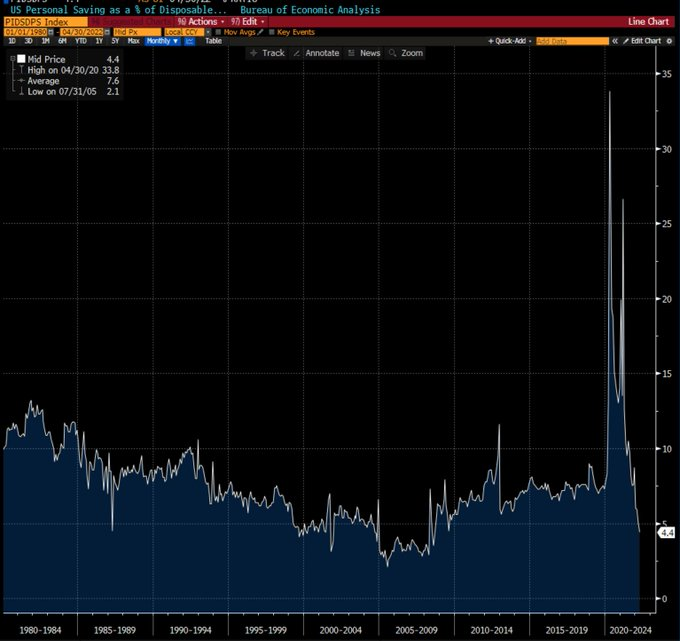Select the 1D range tab
Screen dimensions: 680x641
12,41
